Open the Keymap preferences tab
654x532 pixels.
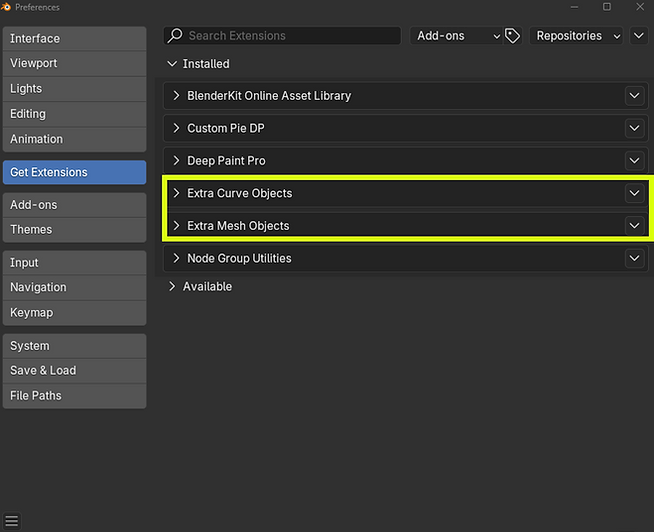click(74, 312)
